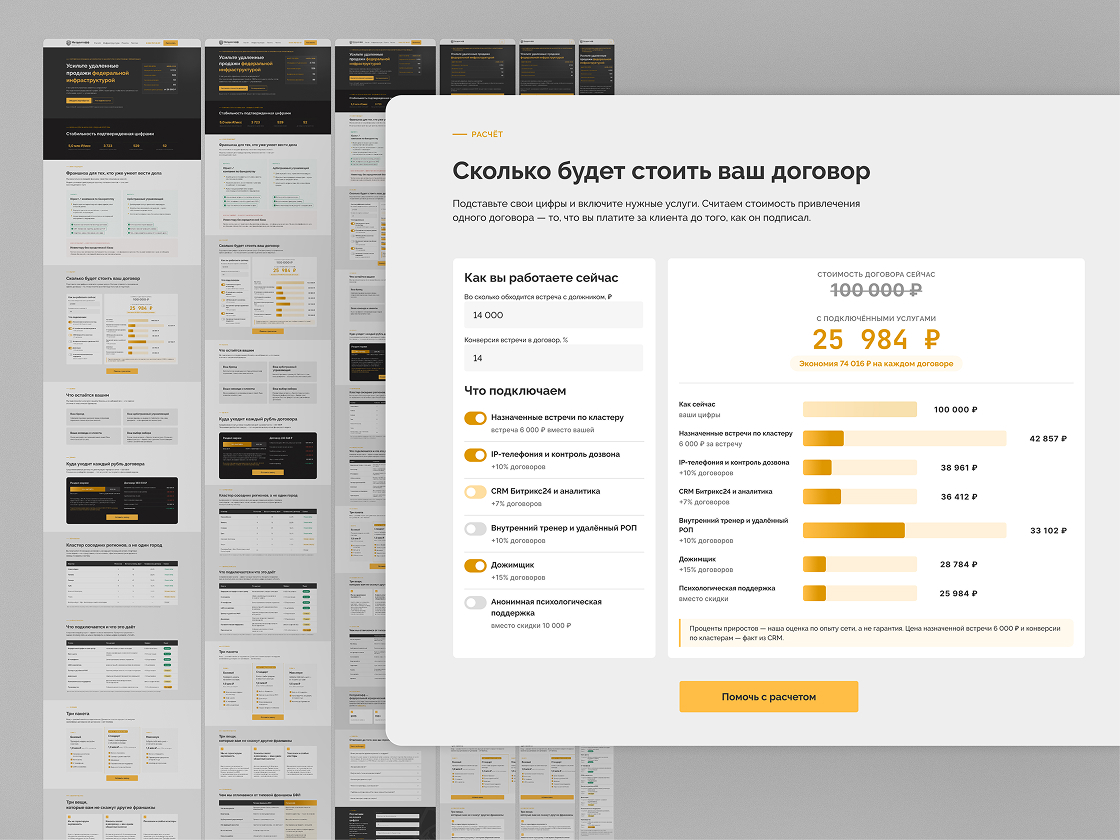The width and height of the screenshot is (1120, 840).
Task: Click the Психологическая поддержка 25 984 ₽ bar
Action: 860,593
